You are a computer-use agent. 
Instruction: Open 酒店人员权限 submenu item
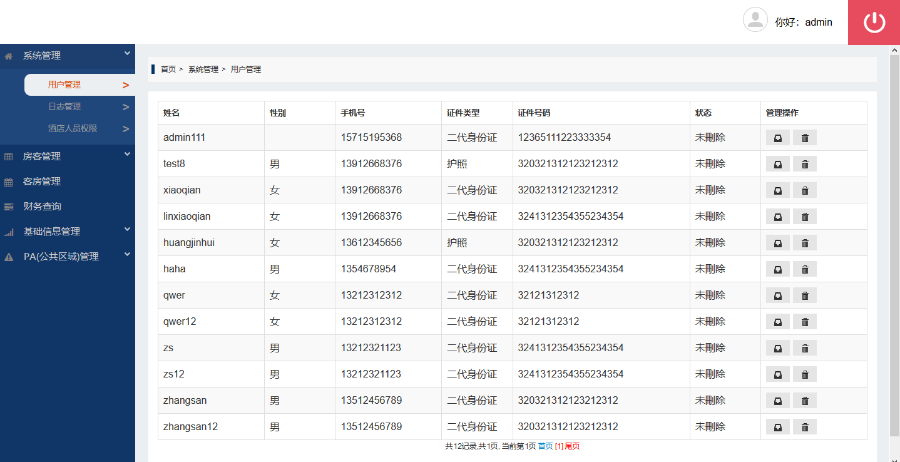72,128
